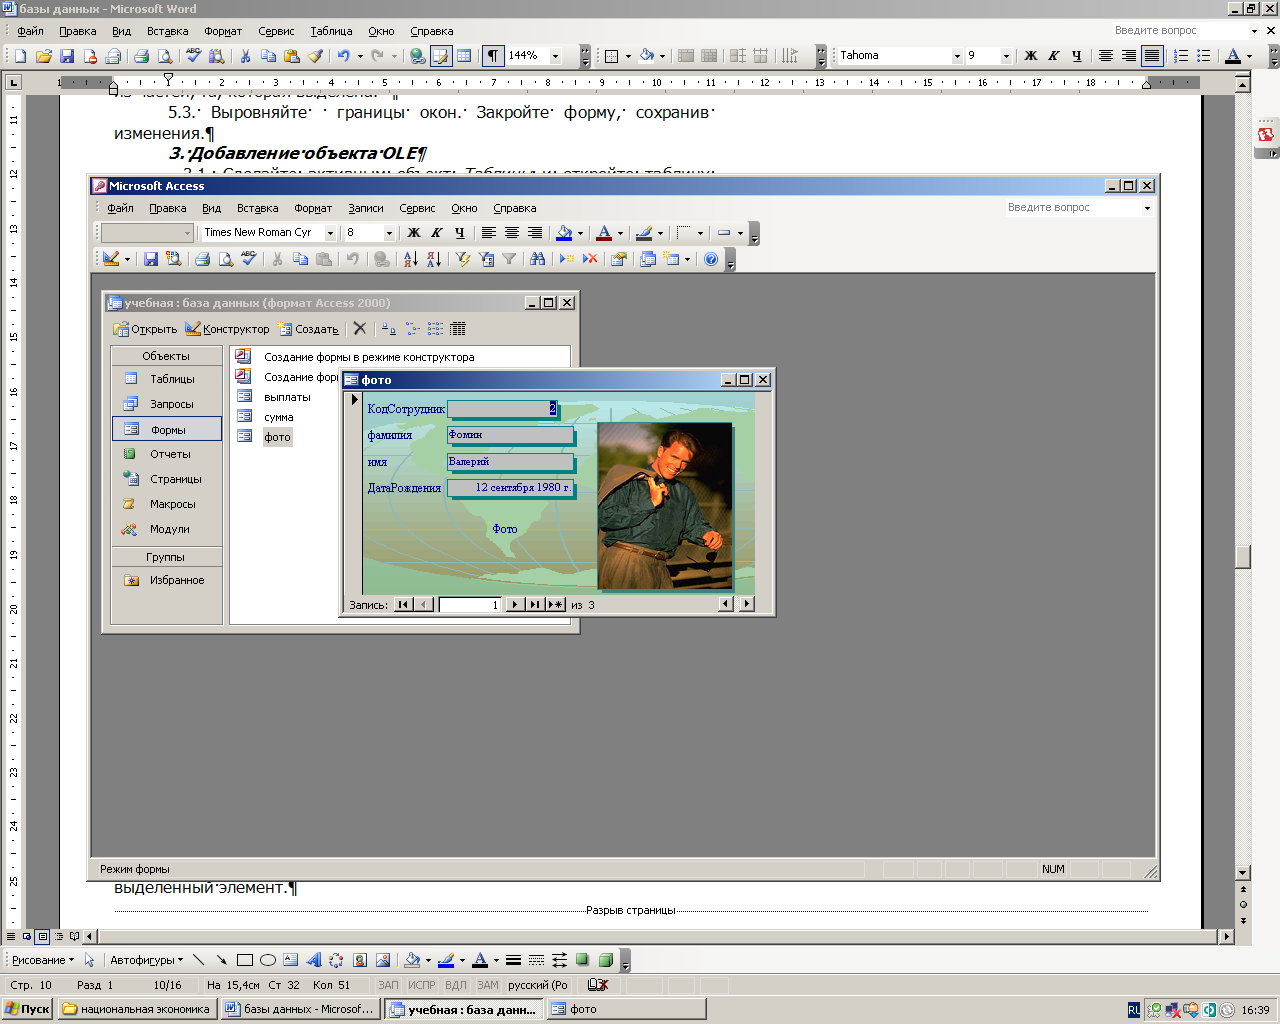
Task: Insert a hyperlink via globe icon
Action: click(418, 56)
